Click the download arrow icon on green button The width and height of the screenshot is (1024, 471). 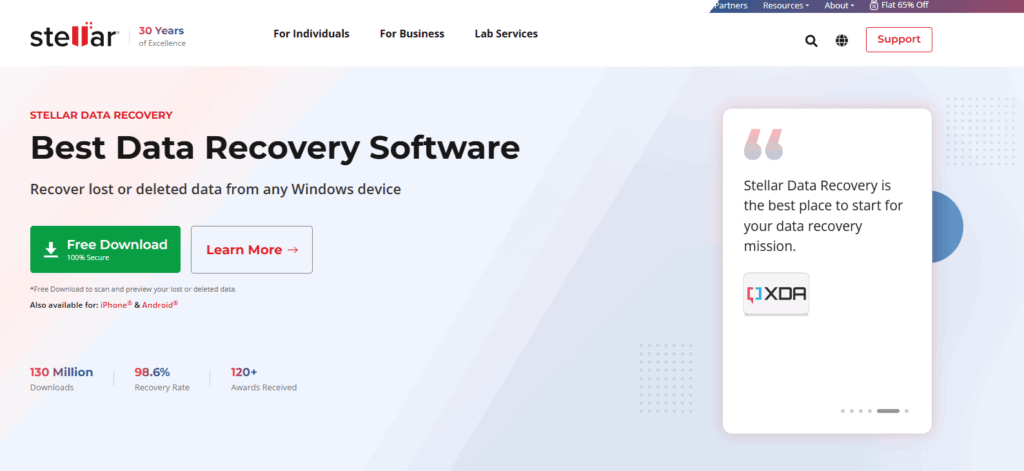coord(51,250)
